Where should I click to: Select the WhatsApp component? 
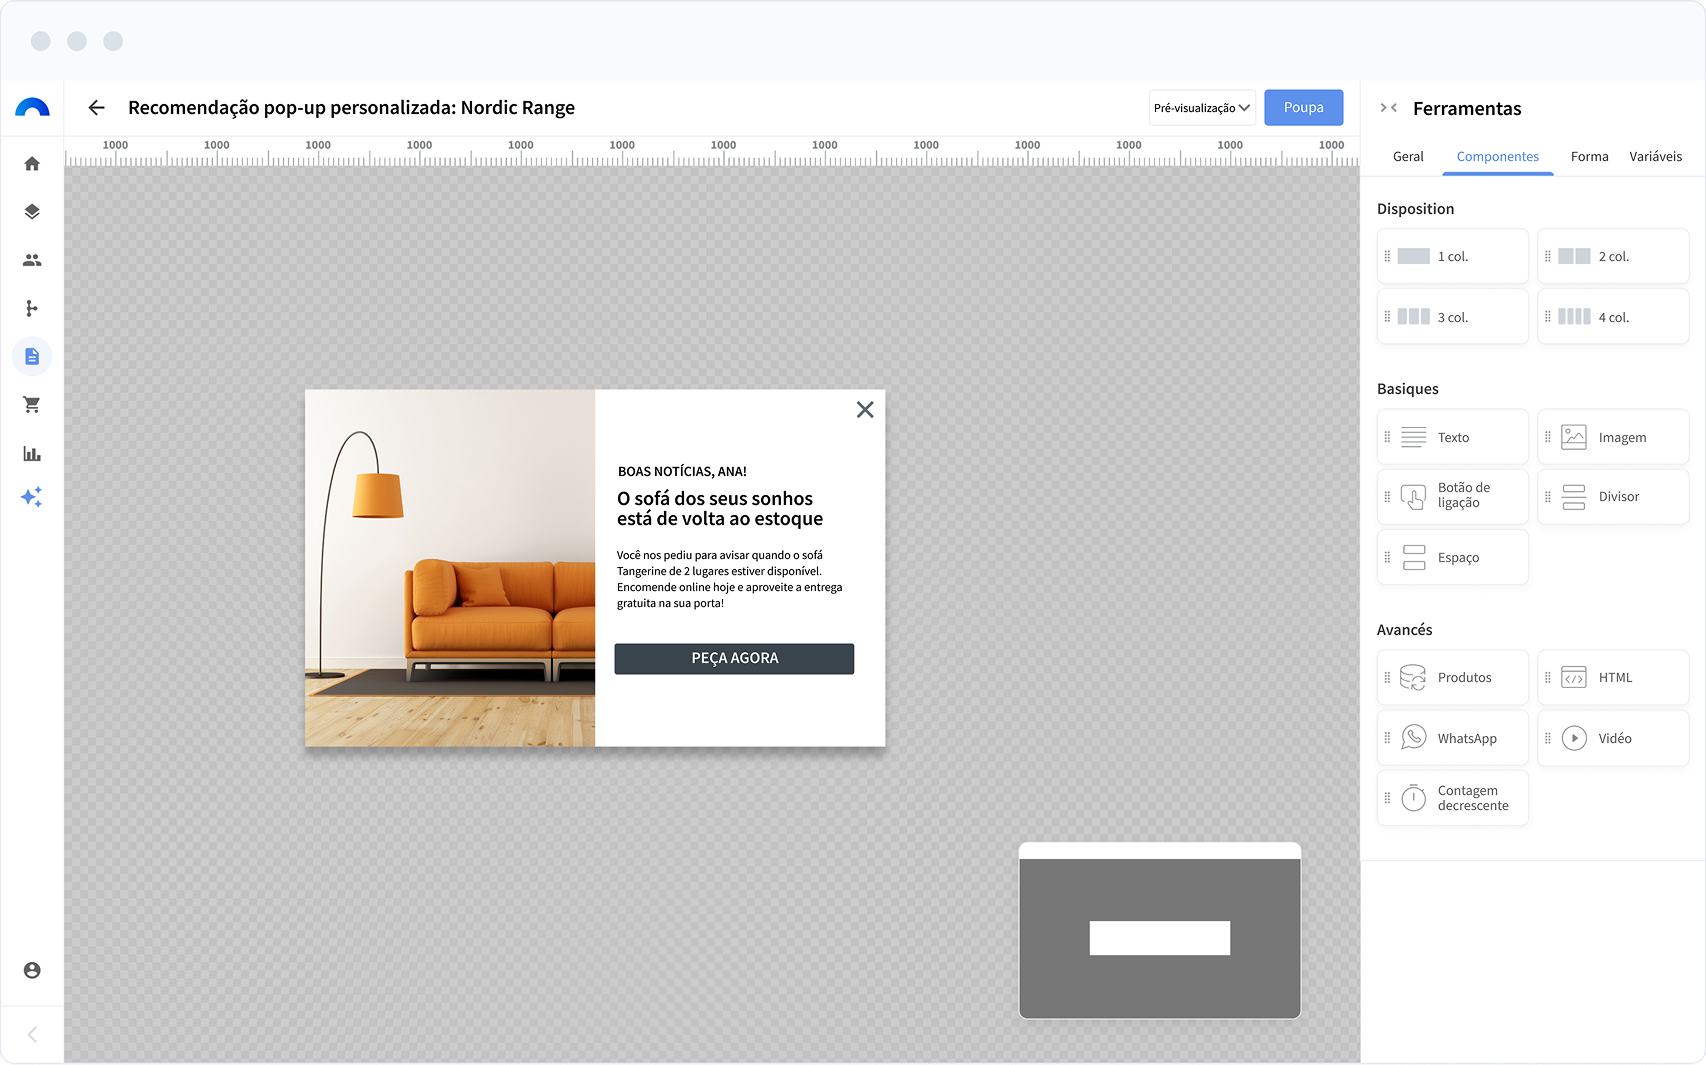point(1453,738)
